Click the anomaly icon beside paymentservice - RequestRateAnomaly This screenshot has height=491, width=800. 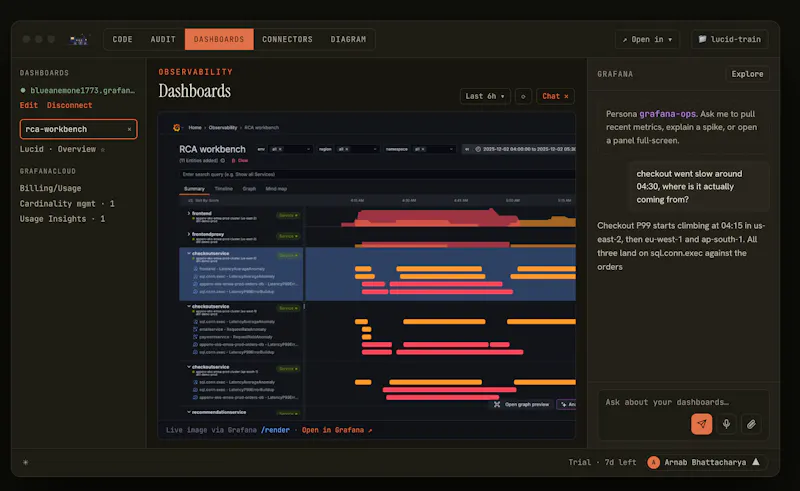pos(195,337)
